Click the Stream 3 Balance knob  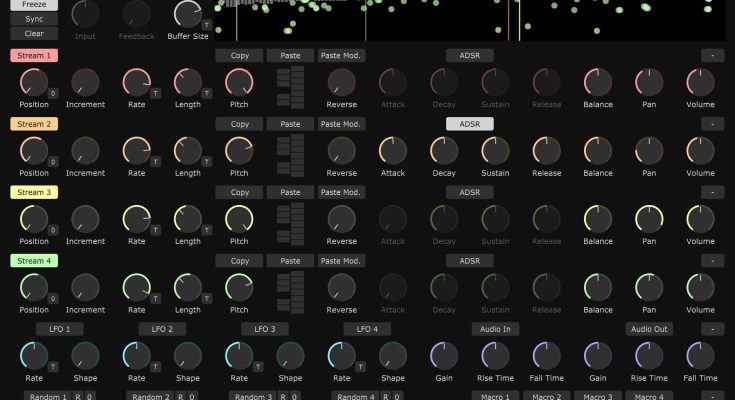click(598, 219)
